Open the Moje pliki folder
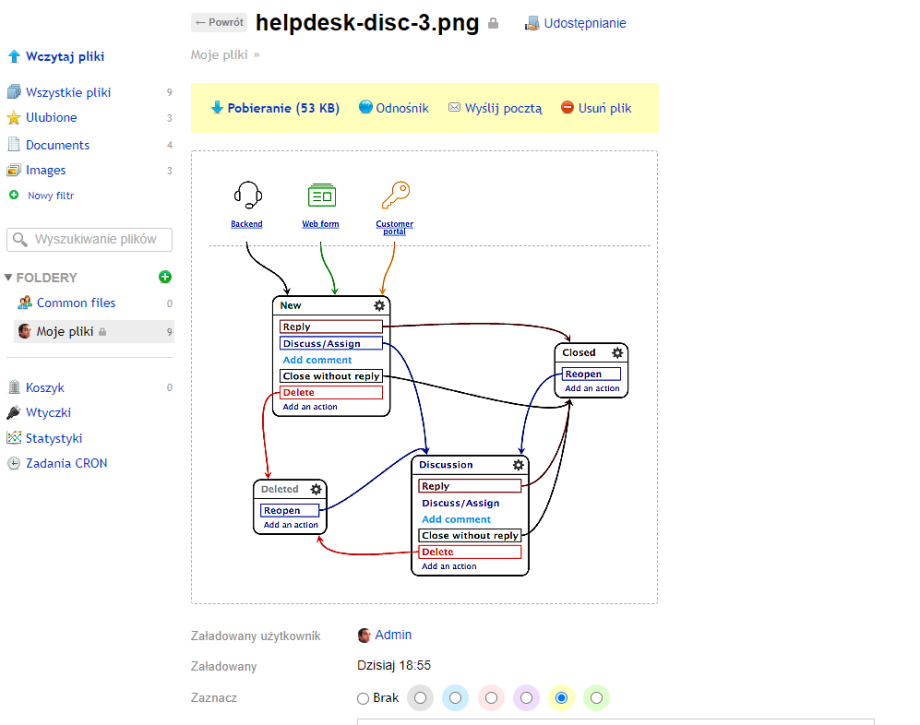 tap(65, 332)
